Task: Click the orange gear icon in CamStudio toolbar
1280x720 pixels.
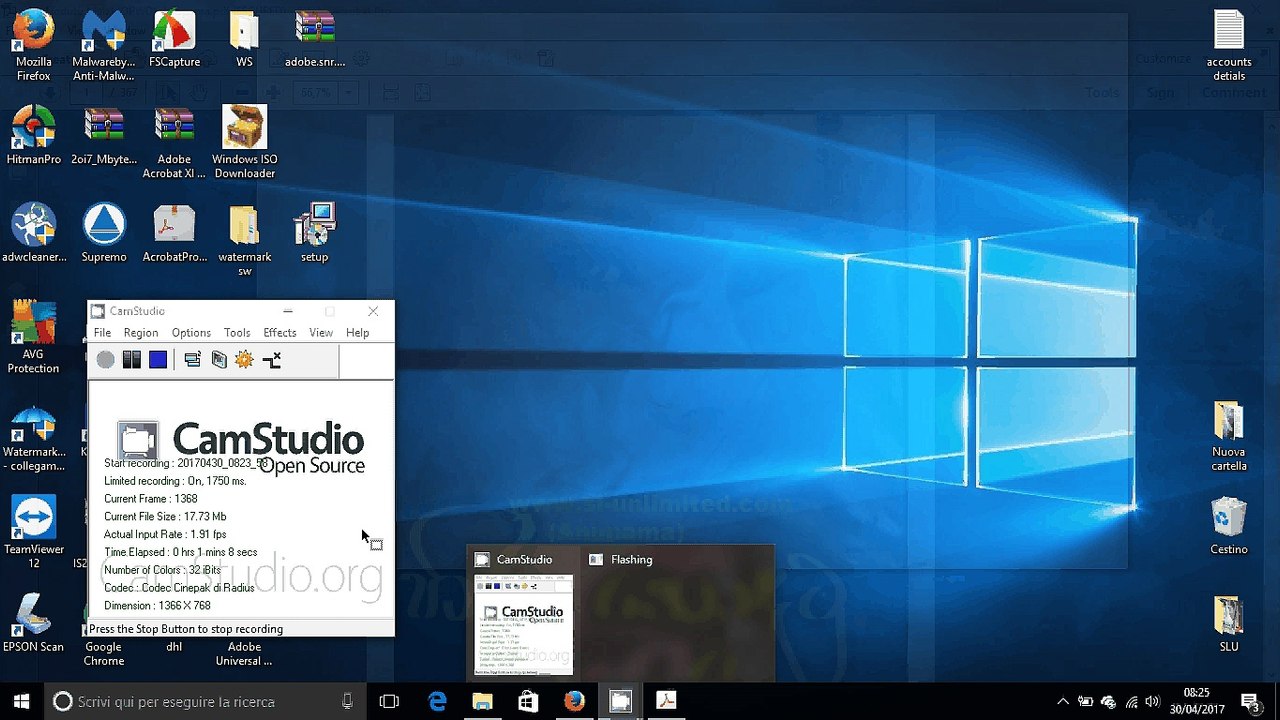Action: tap(244, 360)
